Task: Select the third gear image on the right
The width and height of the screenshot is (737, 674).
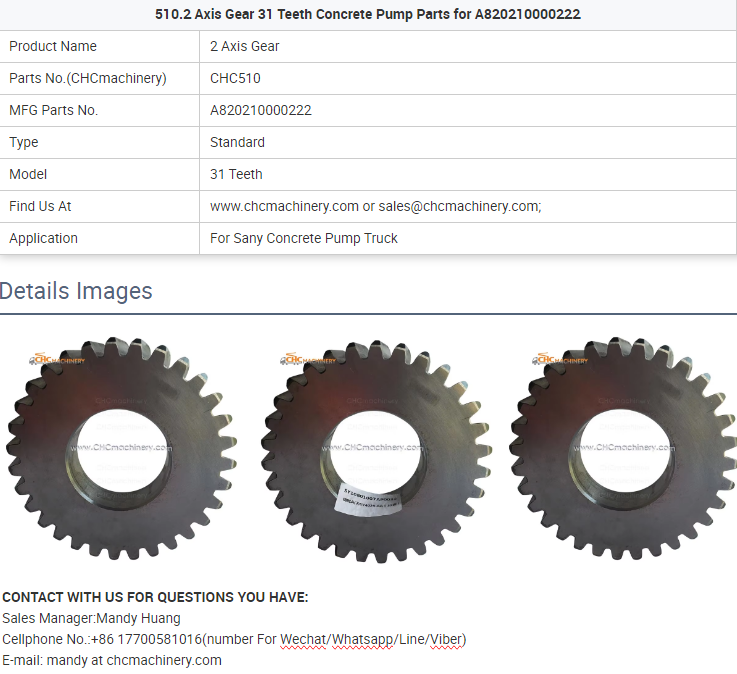Action: click(622, 448)
